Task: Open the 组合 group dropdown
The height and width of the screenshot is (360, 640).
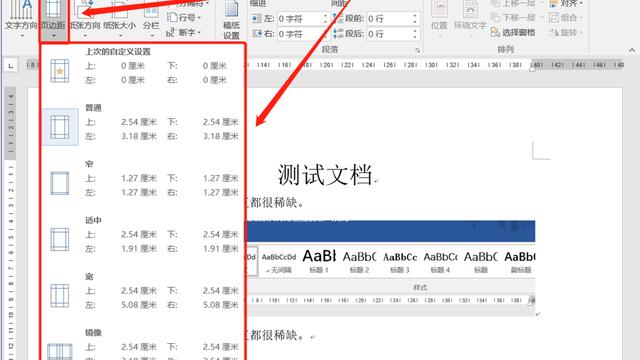Action: tap(566, 18)
